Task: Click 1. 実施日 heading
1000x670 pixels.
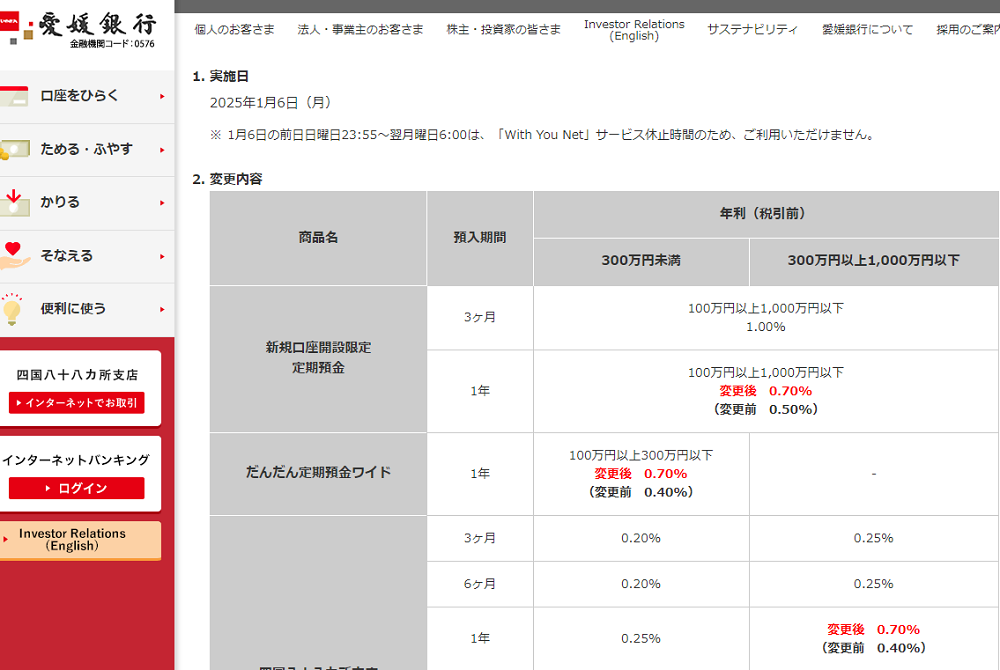Action: click(x=221, y=76)
